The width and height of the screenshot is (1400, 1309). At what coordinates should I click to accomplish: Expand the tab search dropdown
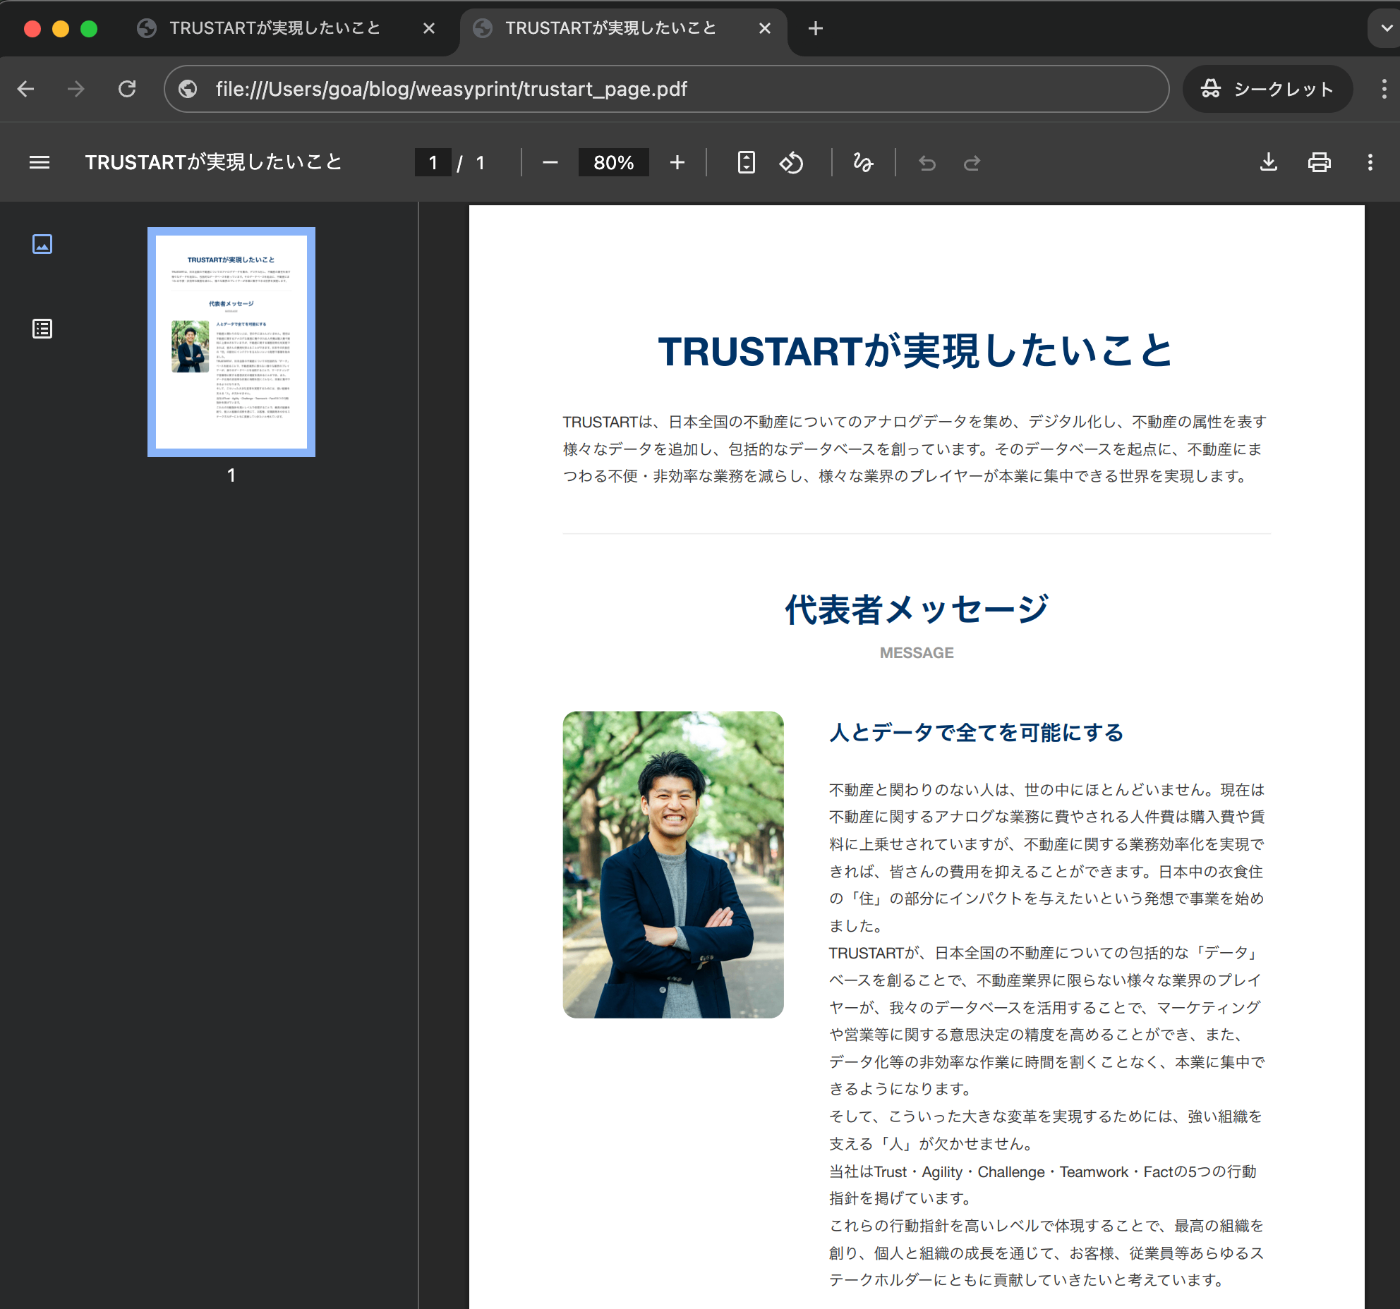(1386, 28)
